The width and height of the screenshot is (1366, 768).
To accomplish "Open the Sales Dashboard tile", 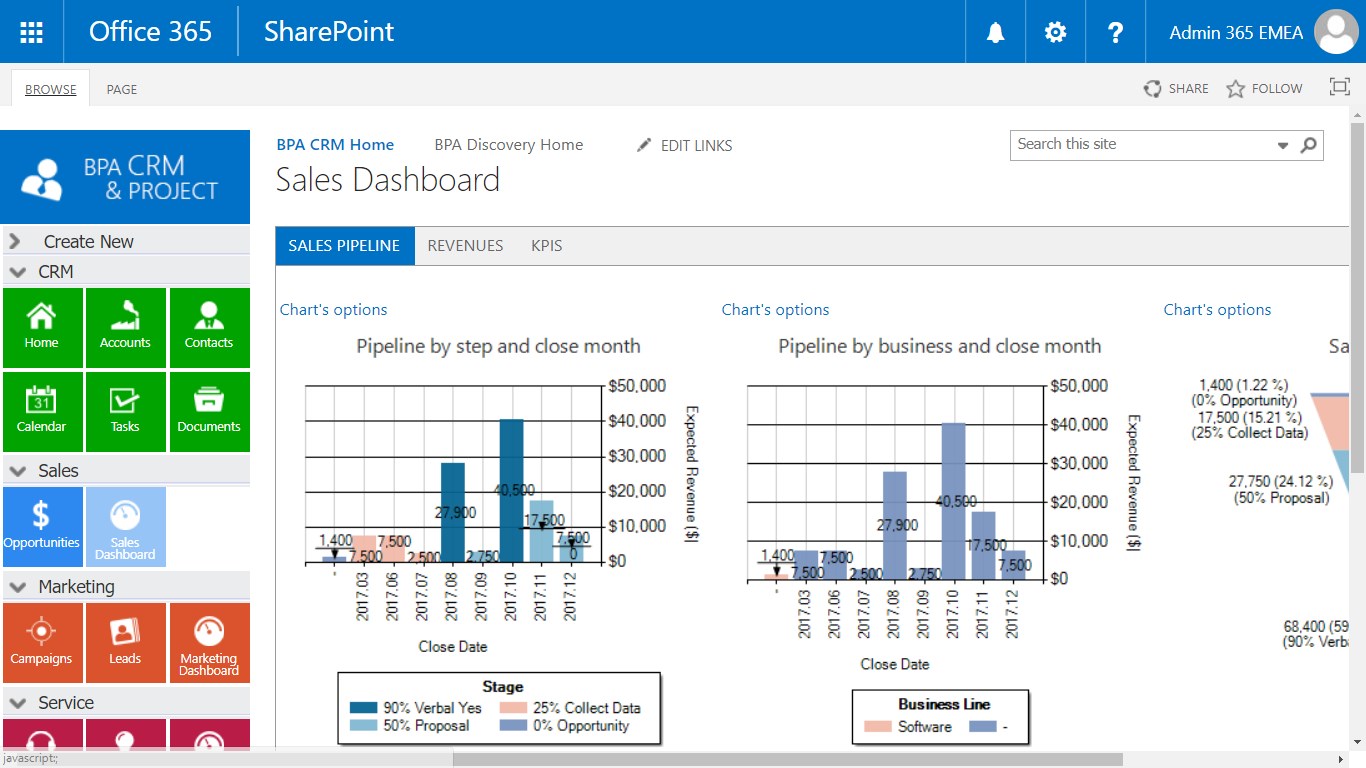I will pos(125,527).
